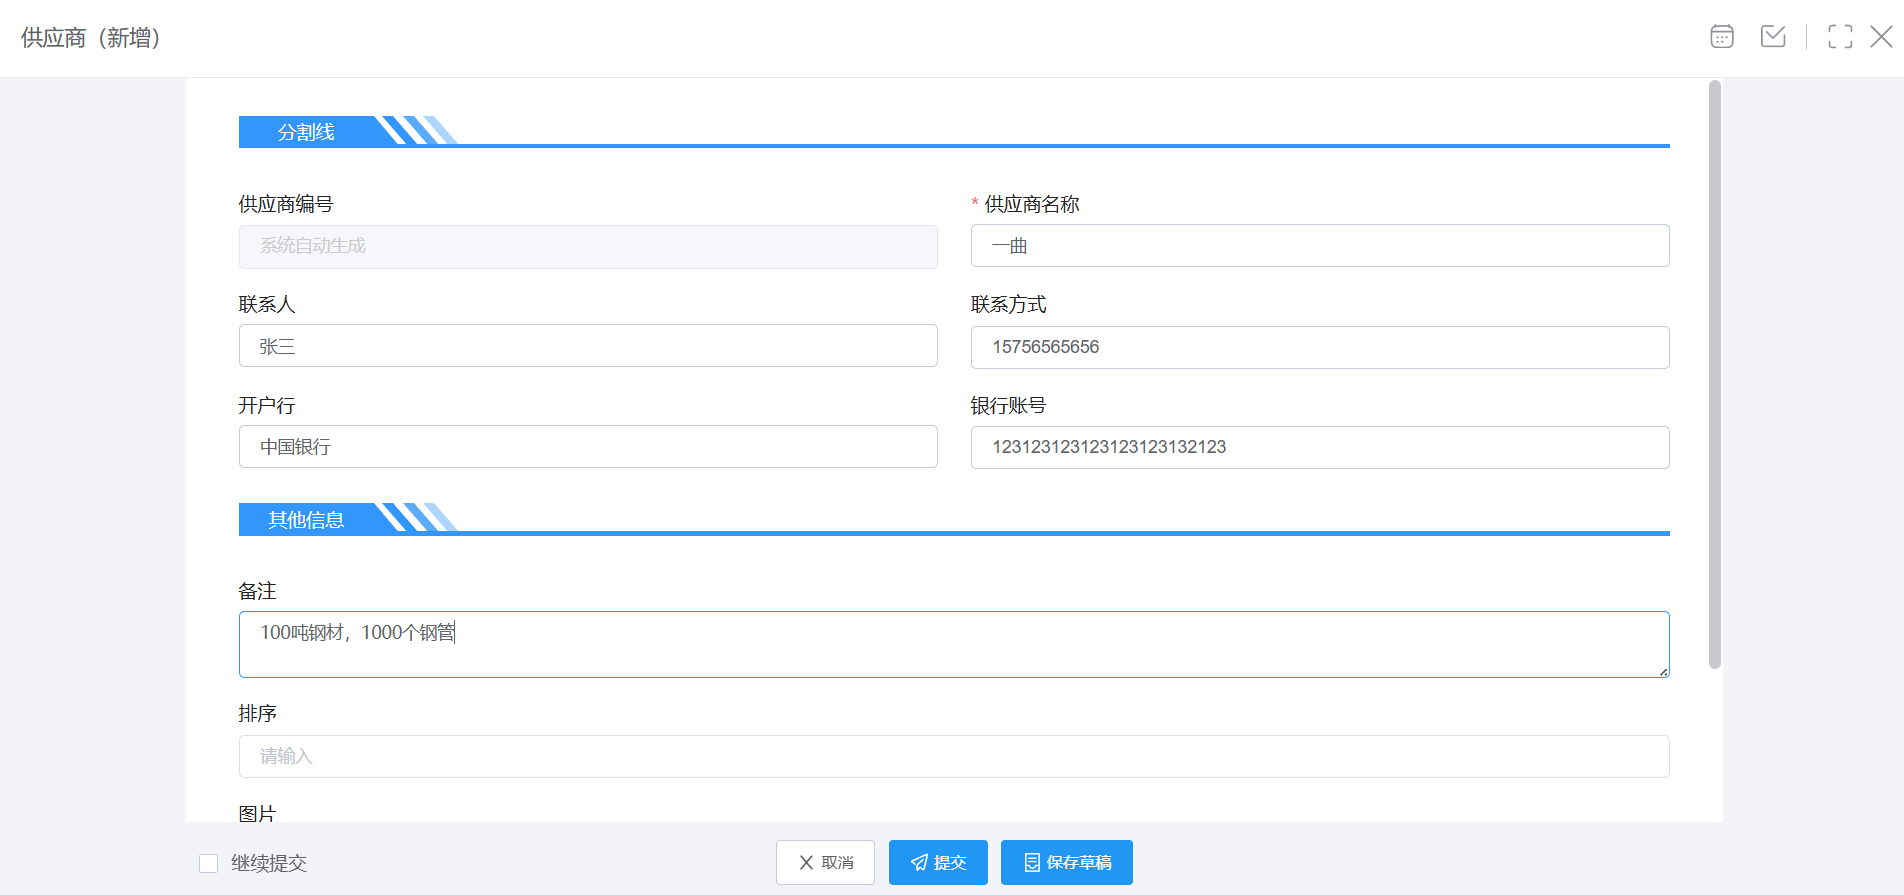Focus the 供应商名称 input field

click(1319, 246)
